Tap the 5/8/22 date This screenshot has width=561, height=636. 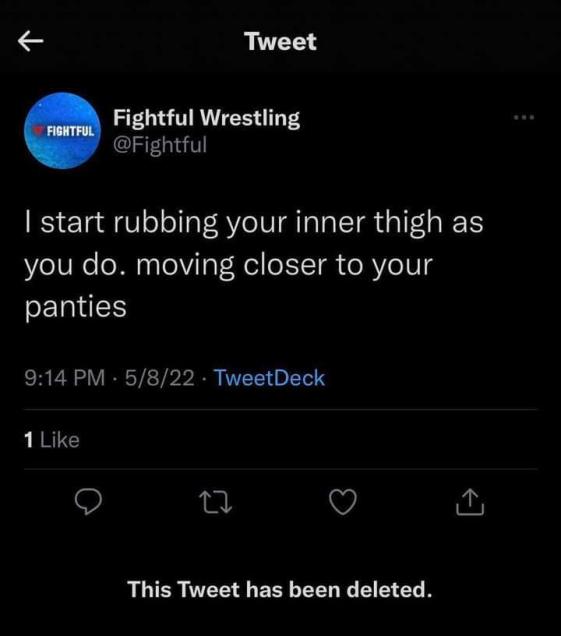[160, 378]
